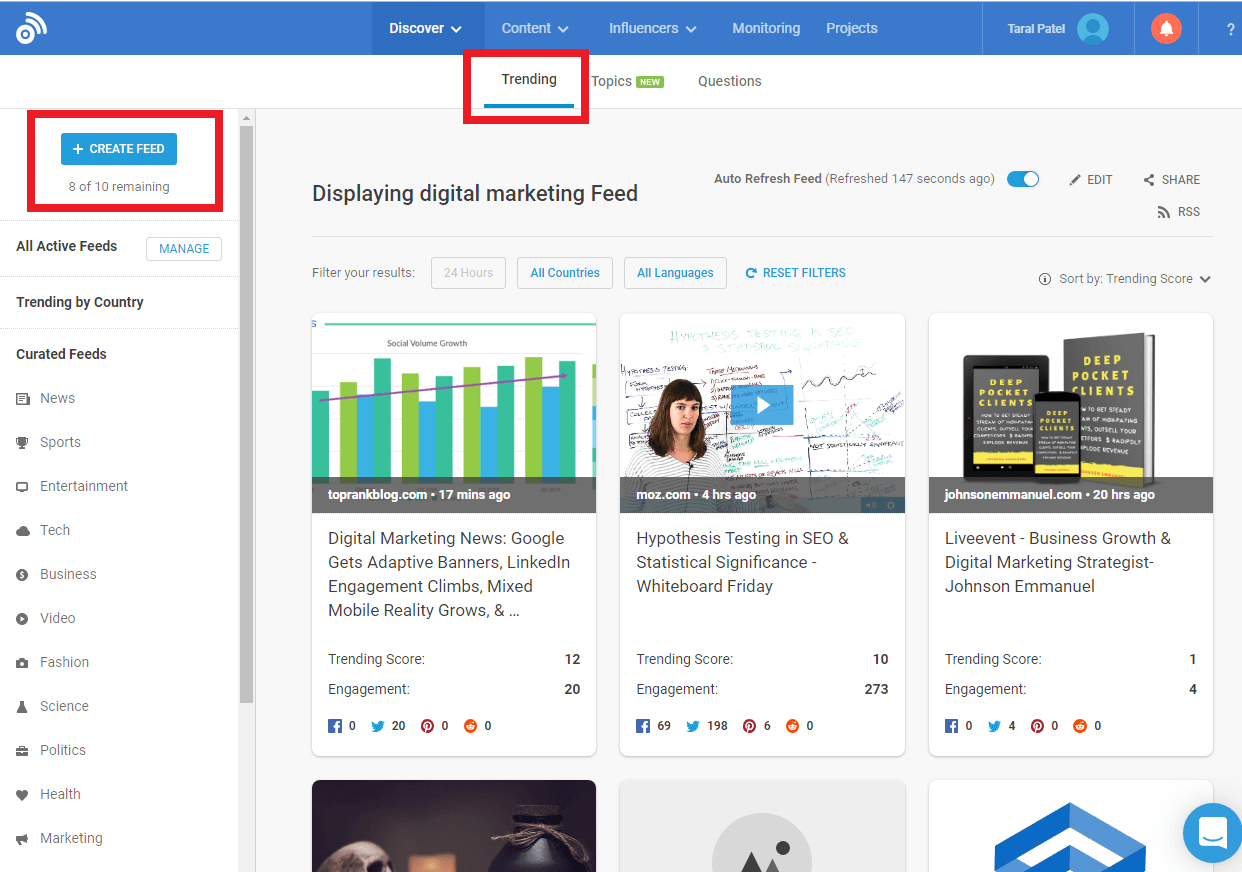Open the notifications bell

click(1166, 27)
